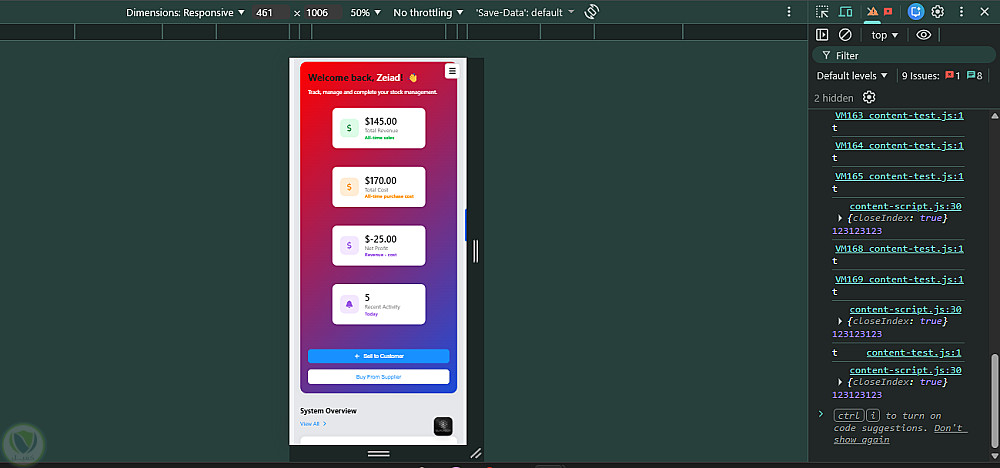Open the Dimensions: Responsive dropdown
This screenshot has width=1000, height=468.
185,13
